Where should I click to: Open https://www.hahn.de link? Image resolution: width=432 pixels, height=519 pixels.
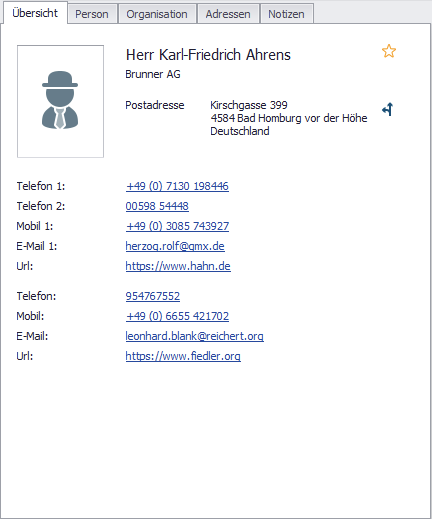pyautogui.click(x=178, y=266)
